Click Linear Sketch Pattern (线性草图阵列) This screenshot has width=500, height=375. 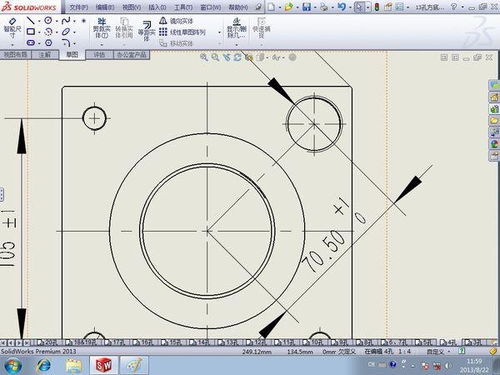pos(182,32)
